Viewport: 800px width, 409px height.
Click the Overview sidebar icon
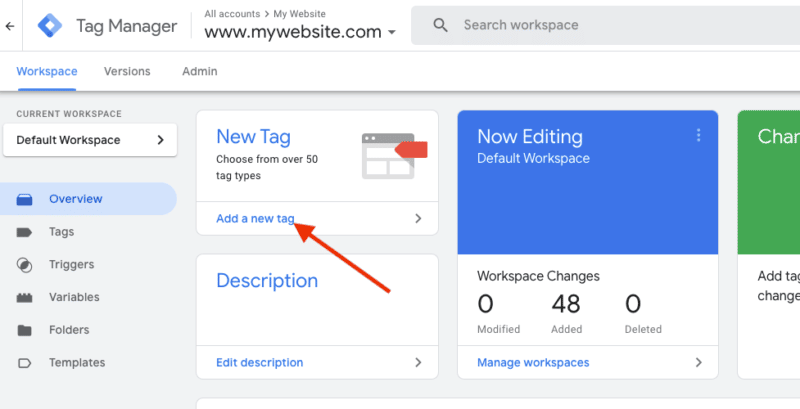(x=24, y=199)
